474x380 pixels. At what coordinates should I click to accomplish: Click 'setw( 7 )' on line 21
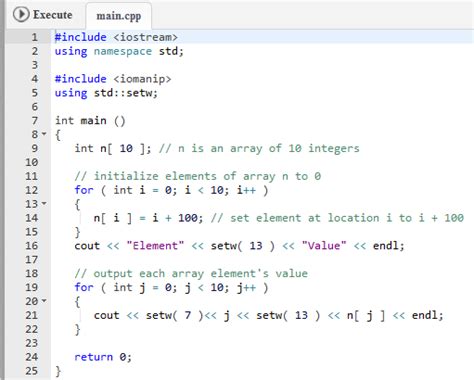pyautogui.click(x=174, y=315)
